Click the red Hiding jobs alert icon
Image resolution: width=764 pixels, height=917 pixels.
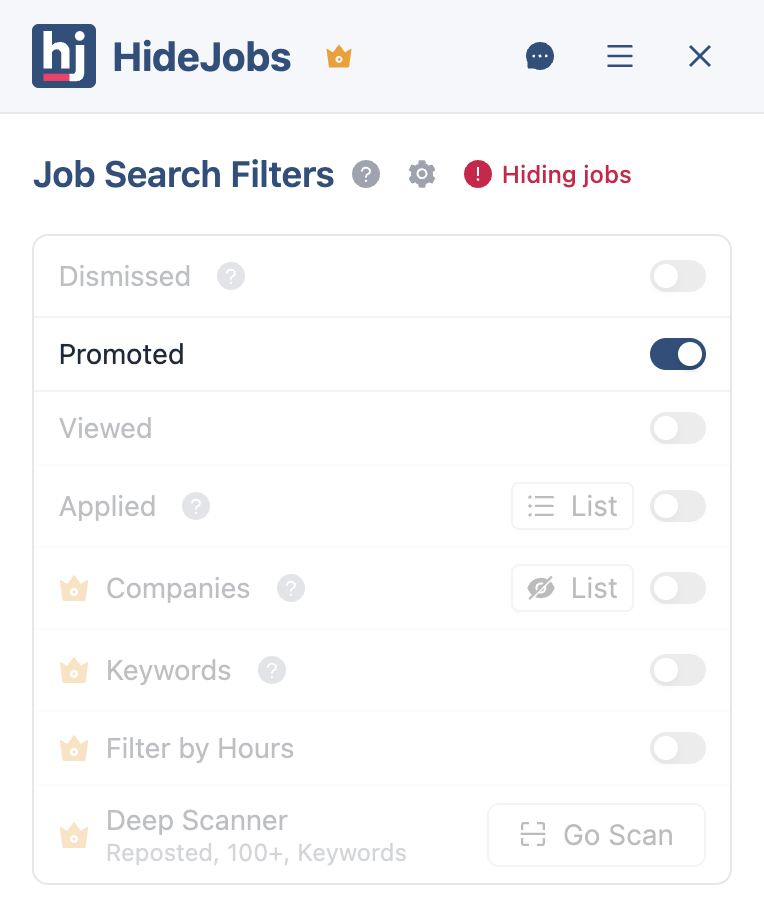(477, 174)
